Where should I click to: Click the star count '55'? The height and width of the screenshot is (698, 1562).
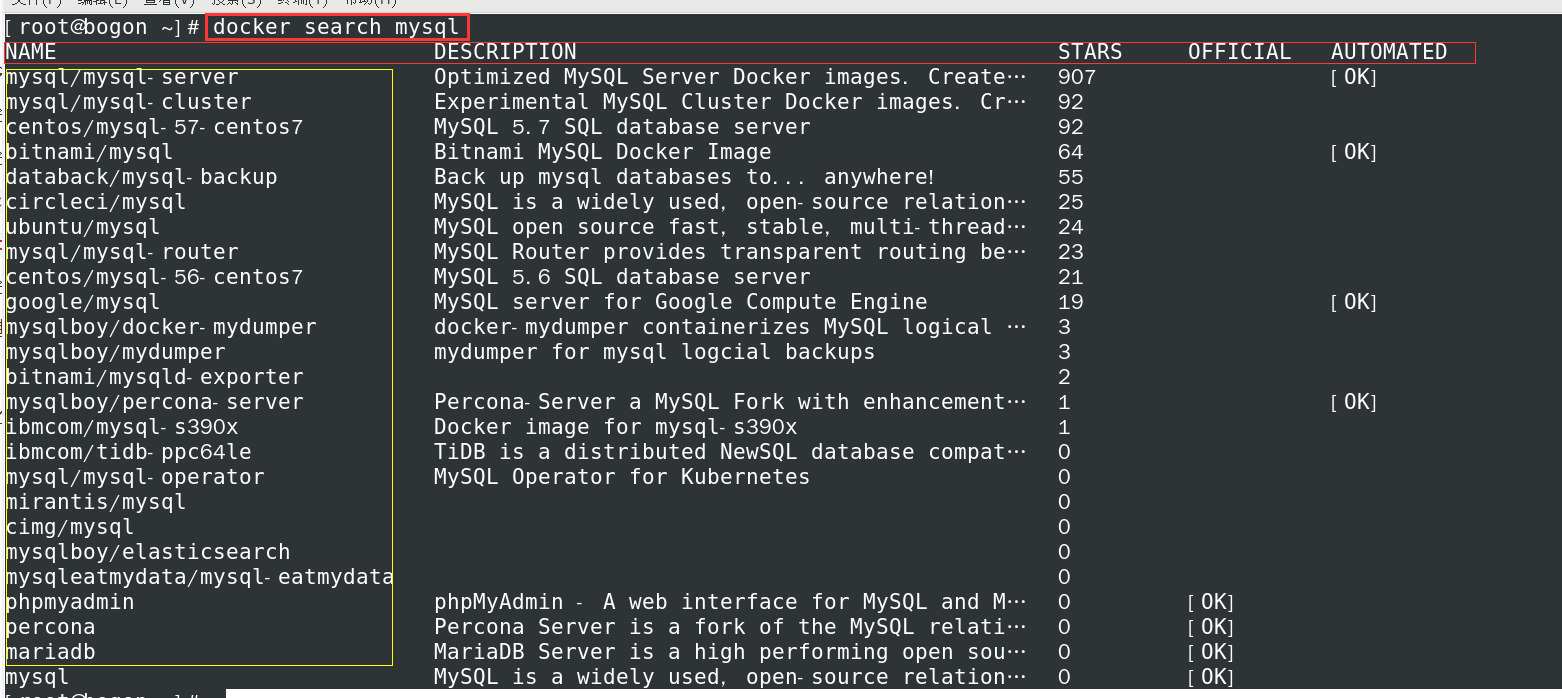[x=1071, y=177]
